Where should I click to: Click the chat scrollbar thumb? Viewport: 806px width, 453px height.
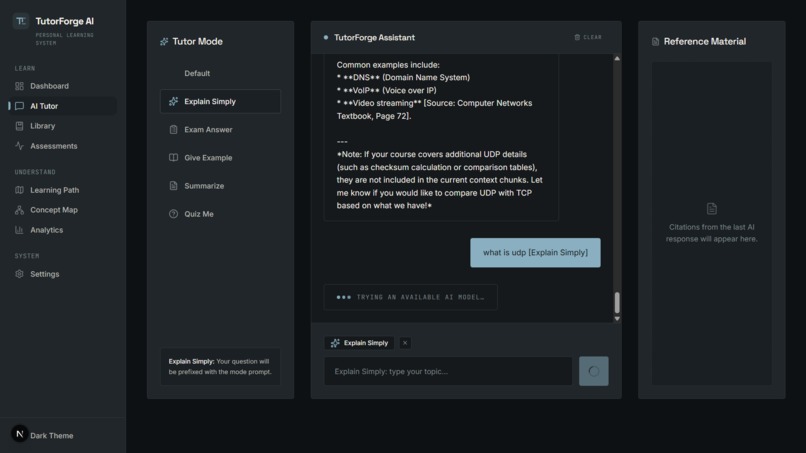(x=617, y=303)
